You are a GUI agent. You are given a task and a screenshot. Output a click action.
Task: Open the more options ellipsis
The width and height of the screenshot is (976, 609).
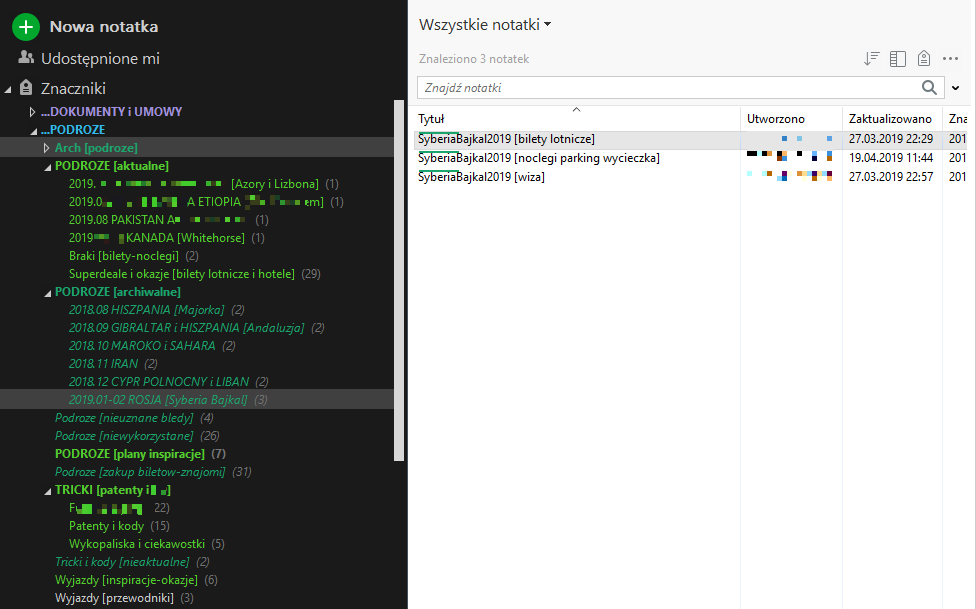tap(950, 59)
